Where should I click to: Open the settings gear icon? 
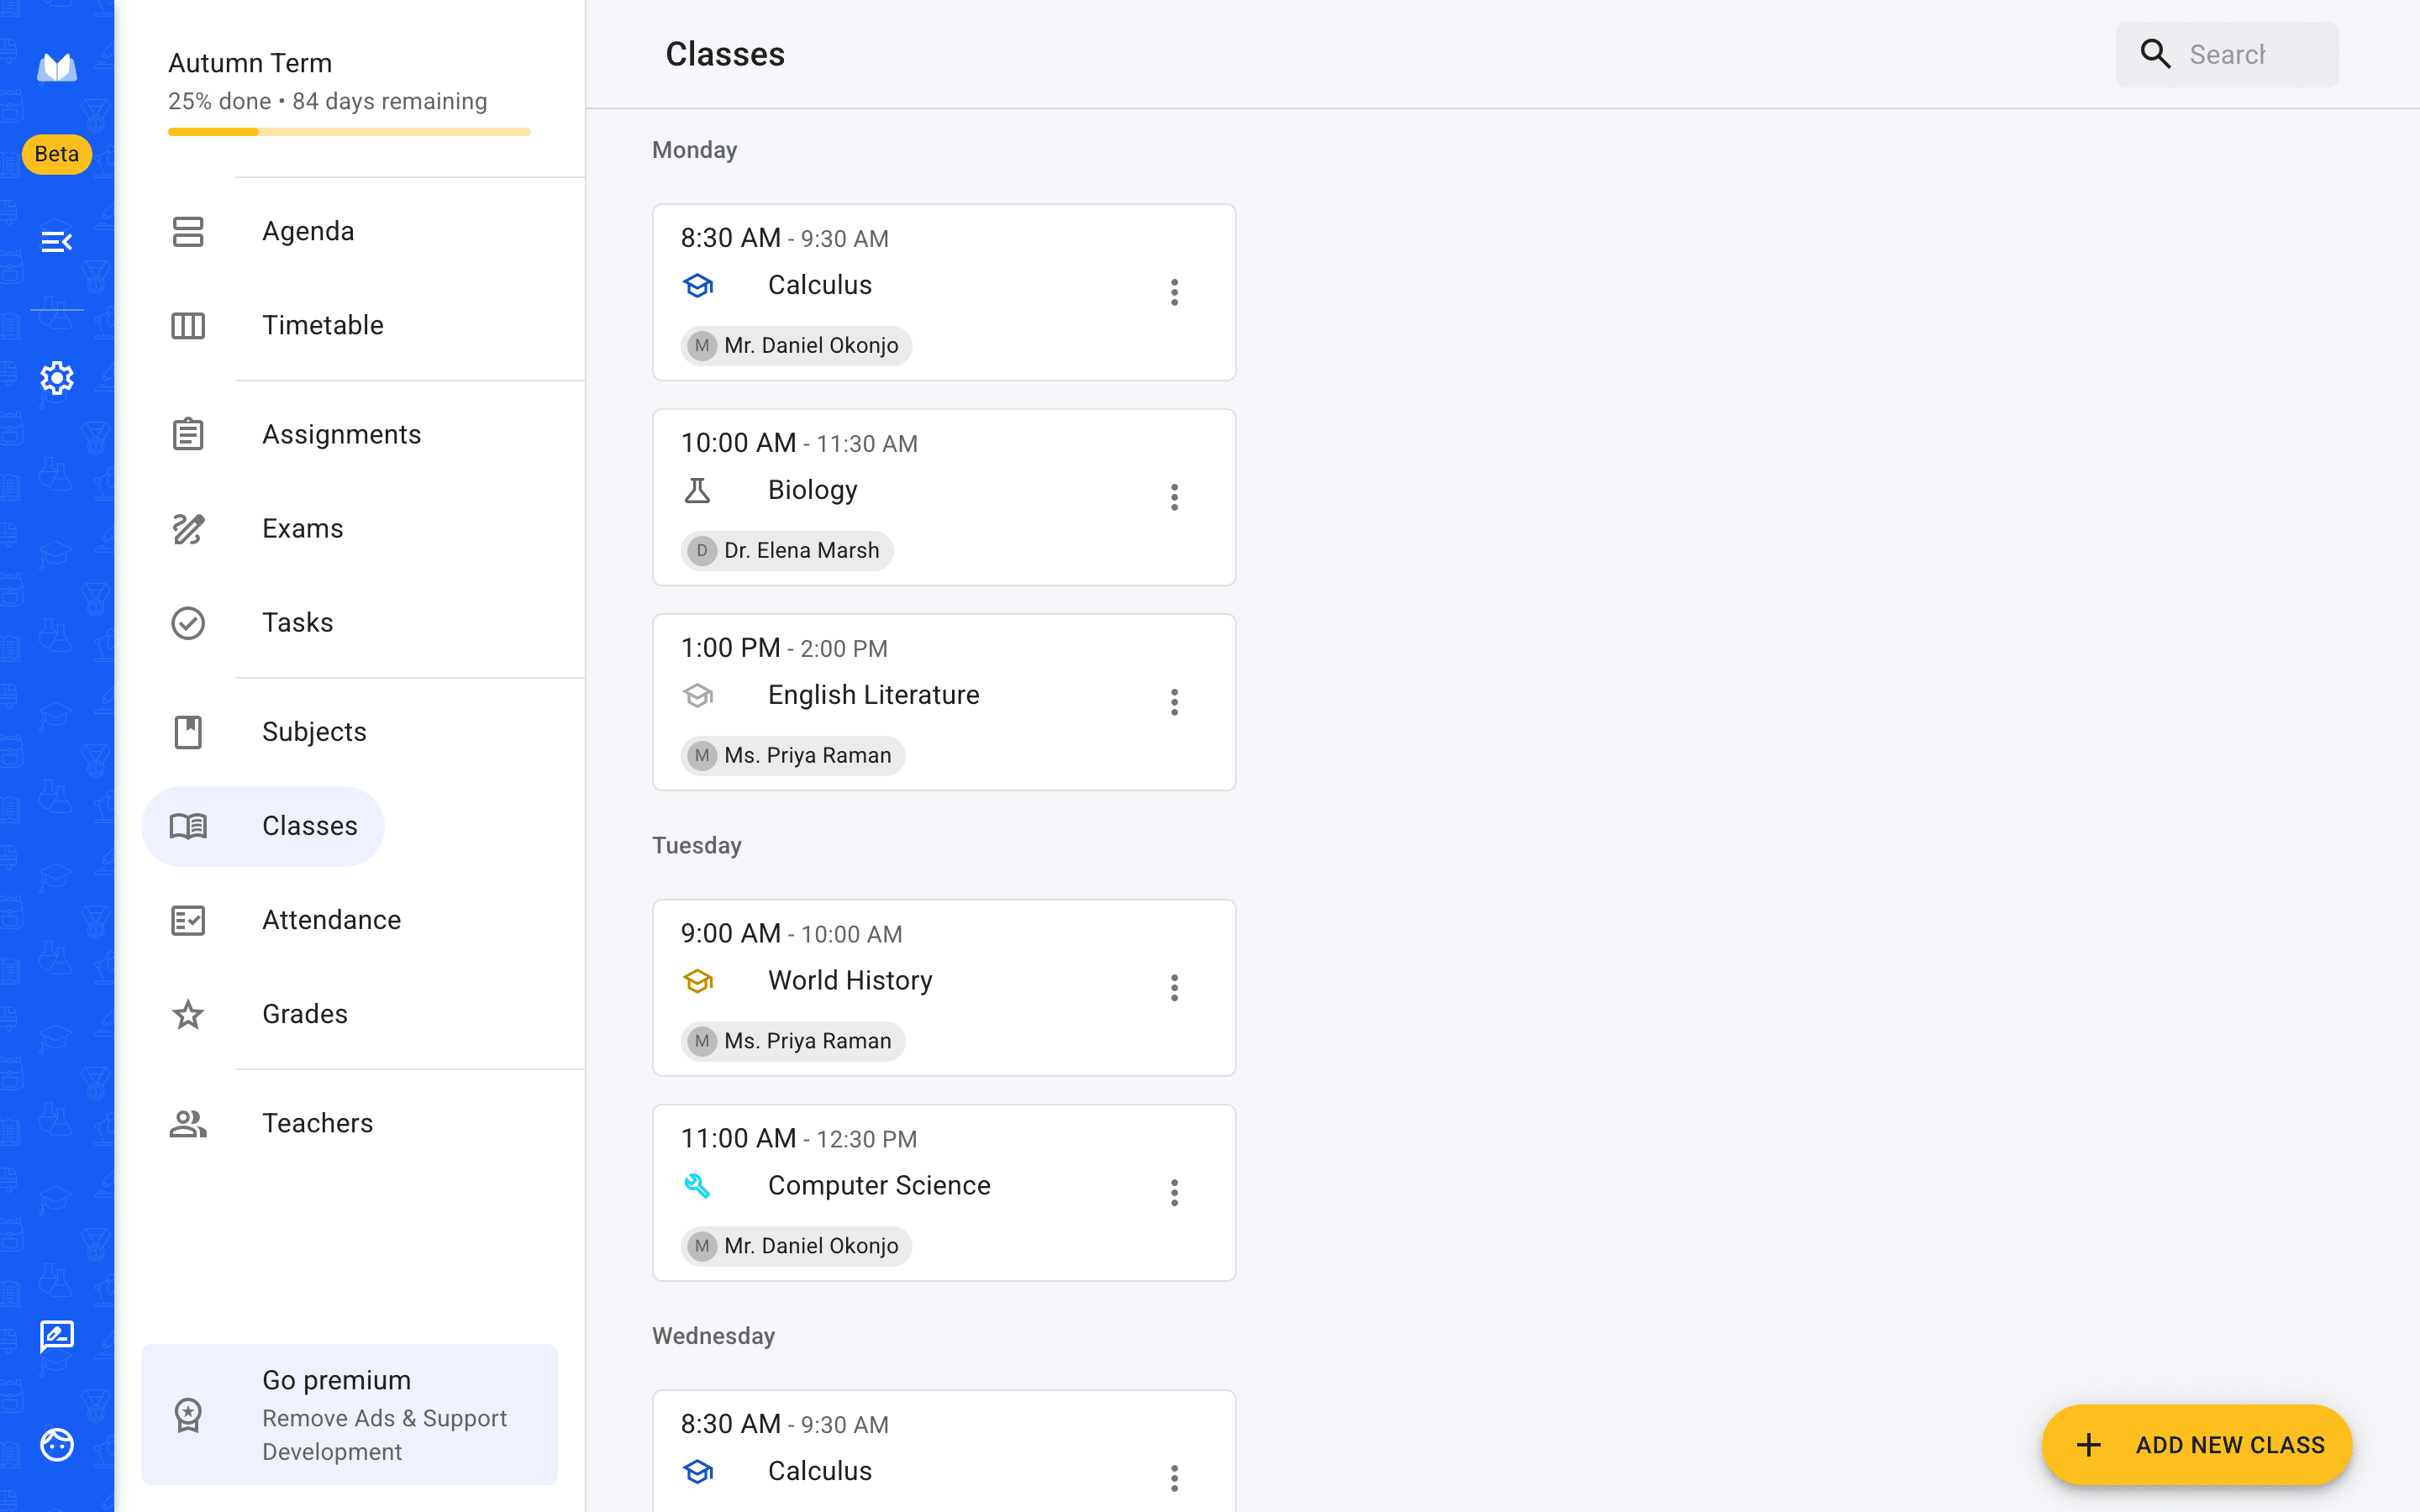[x=57, y=378]
